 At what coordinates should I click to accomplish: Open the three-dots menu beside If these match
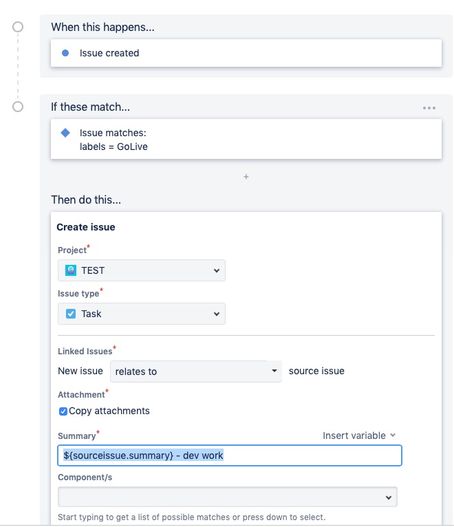[429, 108]
